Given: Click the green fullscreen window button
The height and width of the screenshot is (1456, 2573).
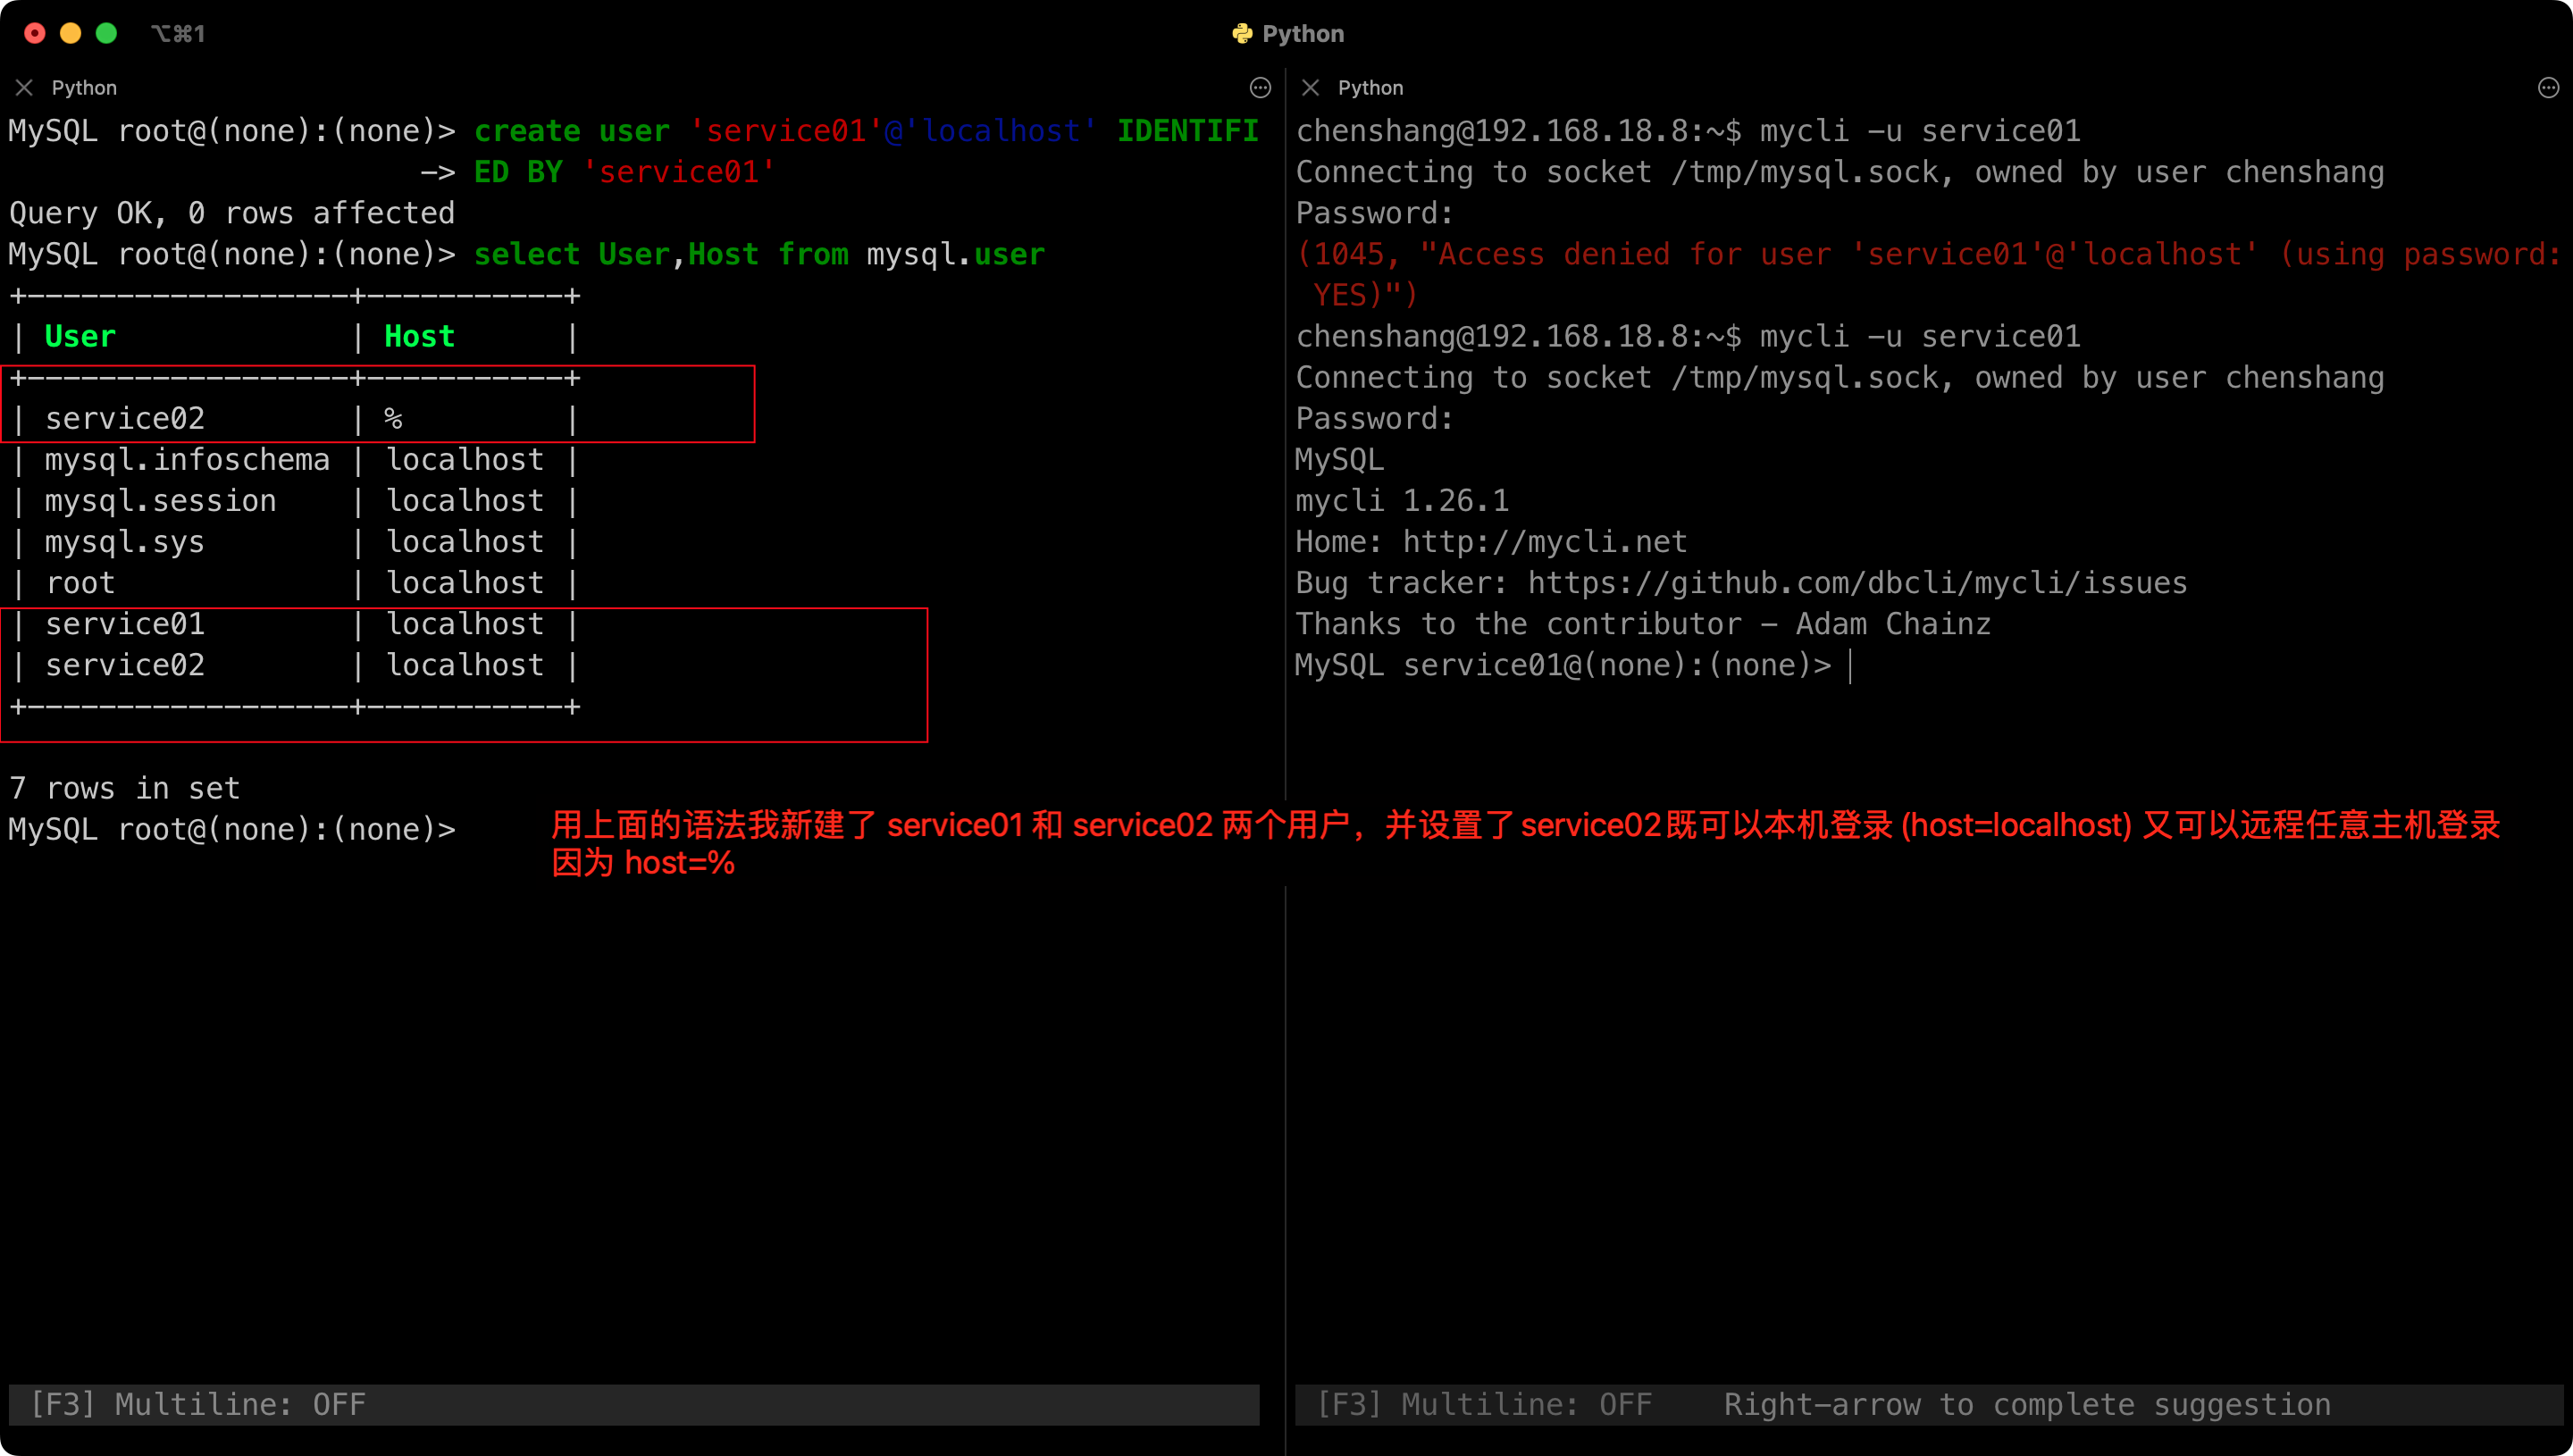Looking at the screenshot, I should click(x=106, y=34).
